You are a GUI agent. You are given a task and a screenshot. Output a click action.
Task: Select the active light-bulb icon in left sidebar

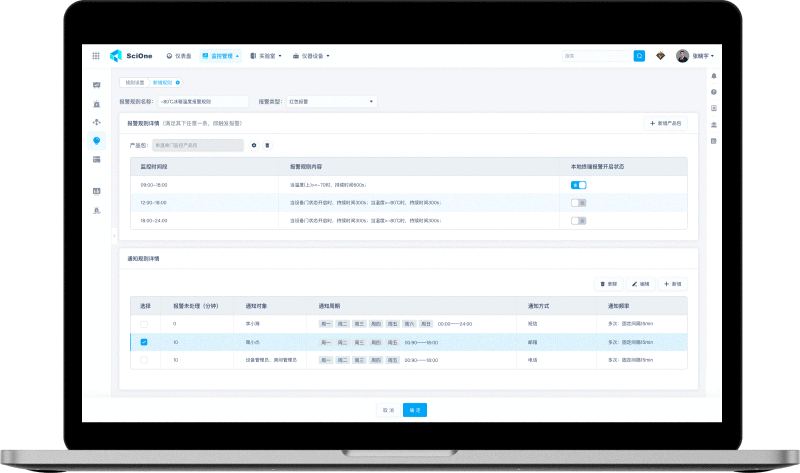click(96, 140)
